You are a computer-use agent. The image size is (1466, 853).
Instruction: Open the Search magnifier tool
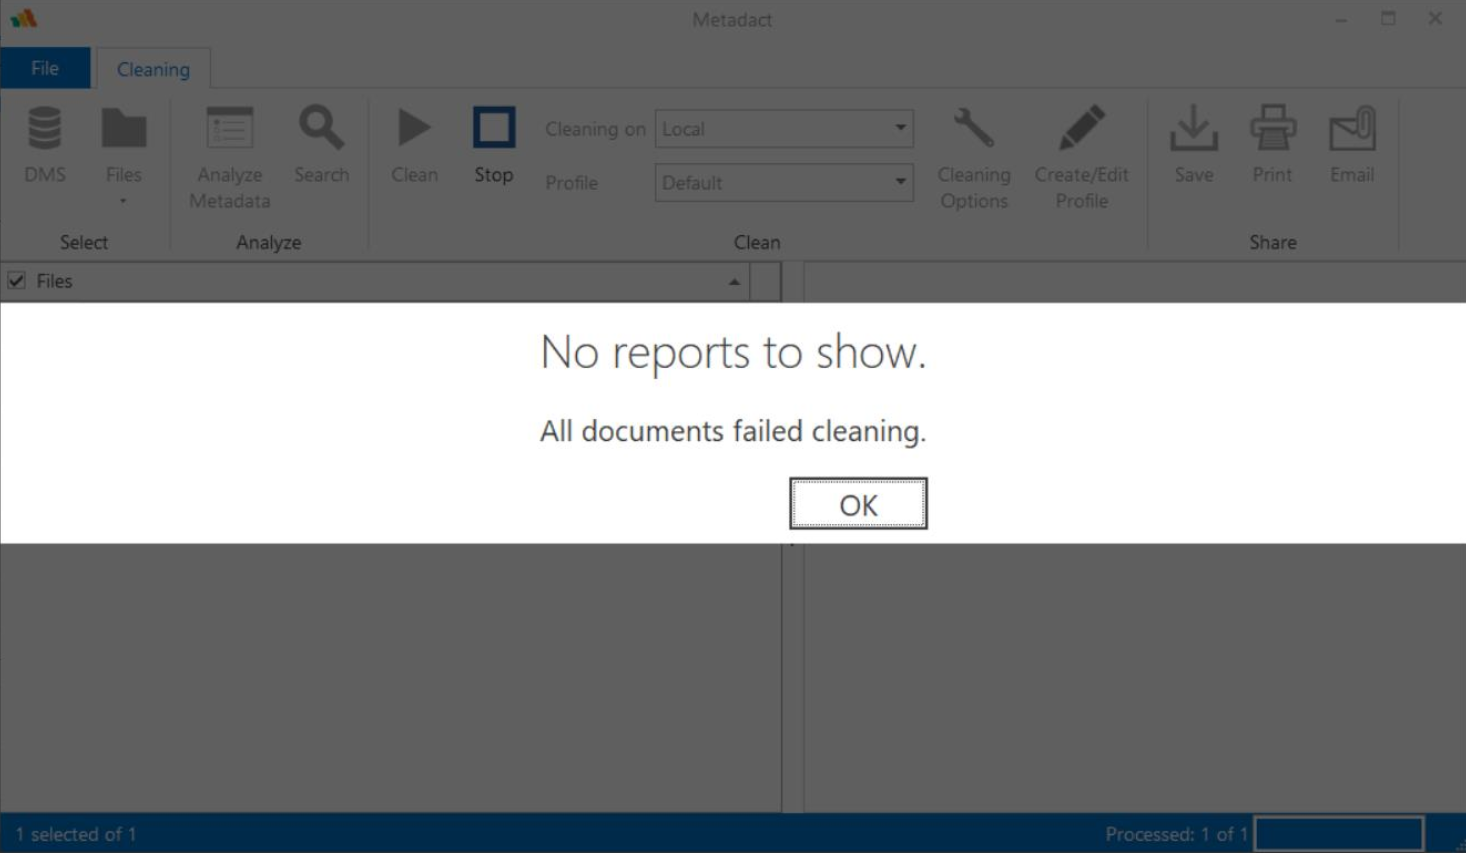click(321, 145)
